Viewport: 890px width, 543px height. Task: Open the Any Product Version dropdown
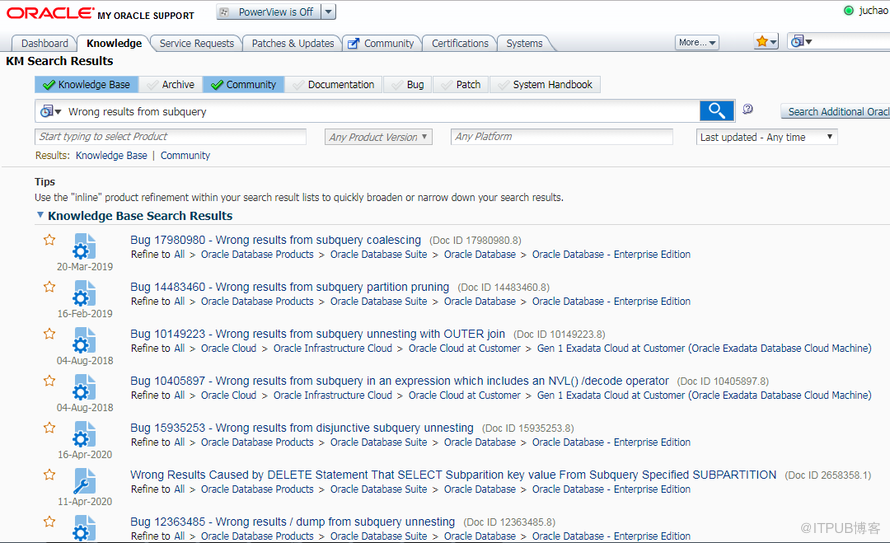[x=379, y=137]
